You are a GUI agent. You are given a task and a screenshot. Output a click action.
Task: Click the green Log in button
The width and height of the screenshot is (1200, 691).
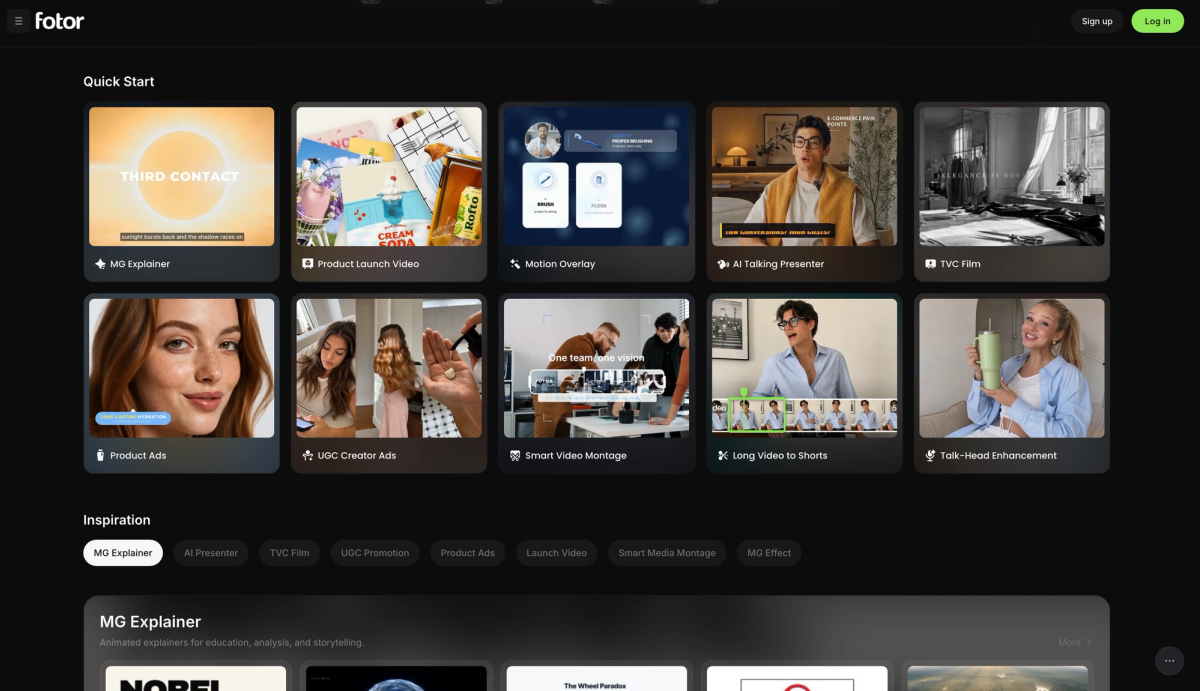(1157, 21)
